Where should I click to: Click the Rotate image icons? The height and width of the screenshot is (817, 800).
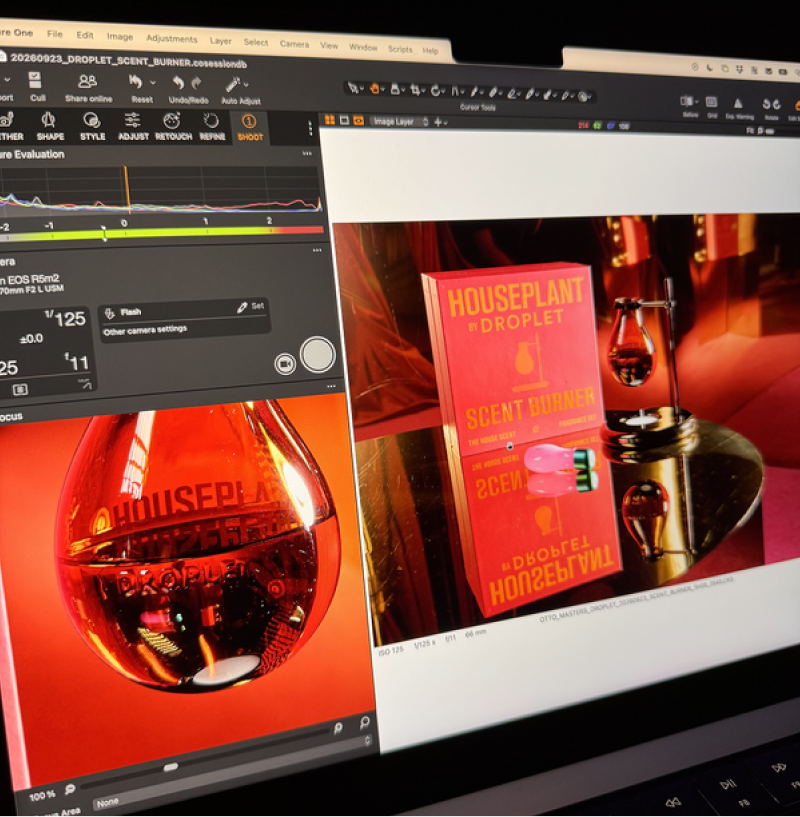(771, 104)
